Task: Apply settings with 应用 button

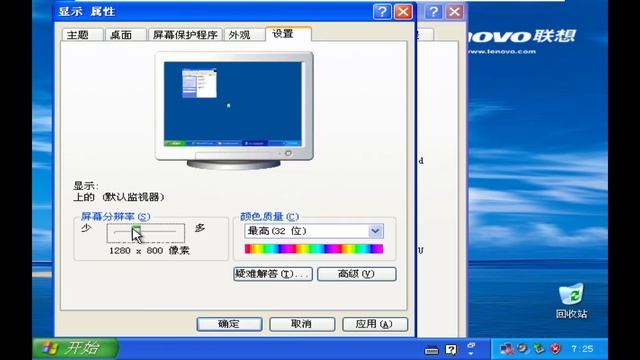Action: 375,324
